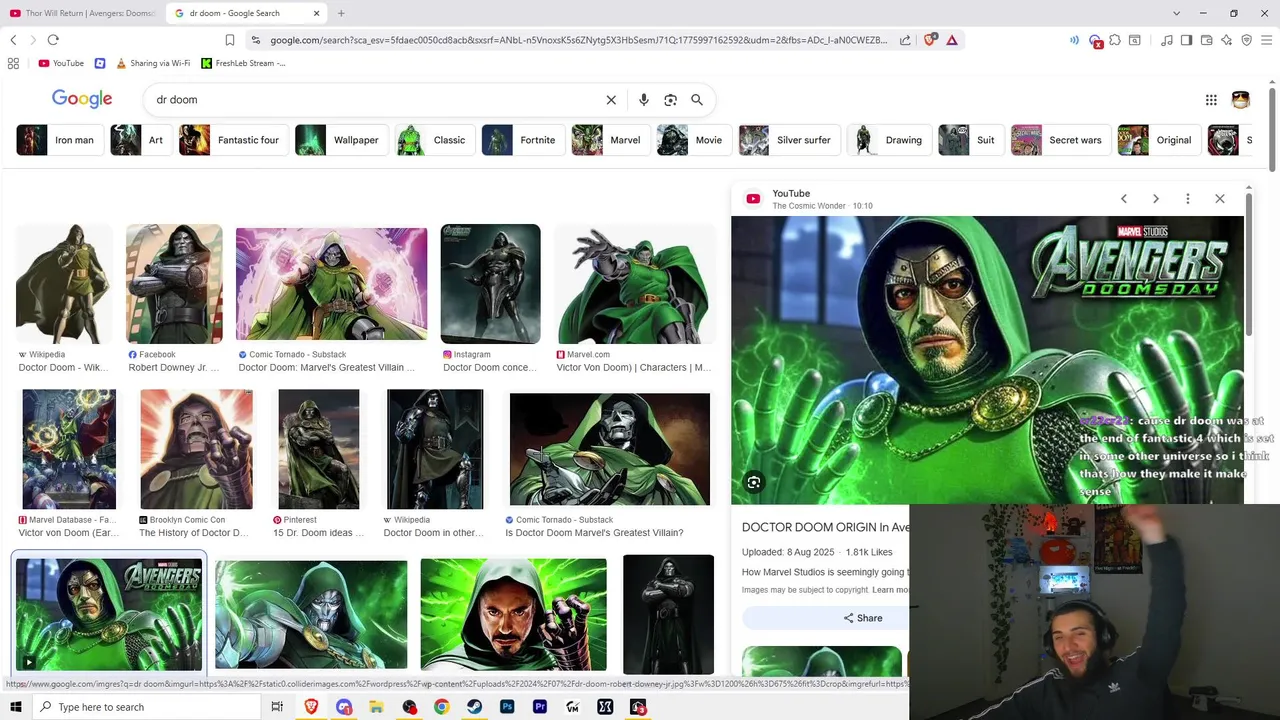The height and width of the screenshot is (720, 1280).
Task: Show previous image in preview panel
Action: [1124, 199]
